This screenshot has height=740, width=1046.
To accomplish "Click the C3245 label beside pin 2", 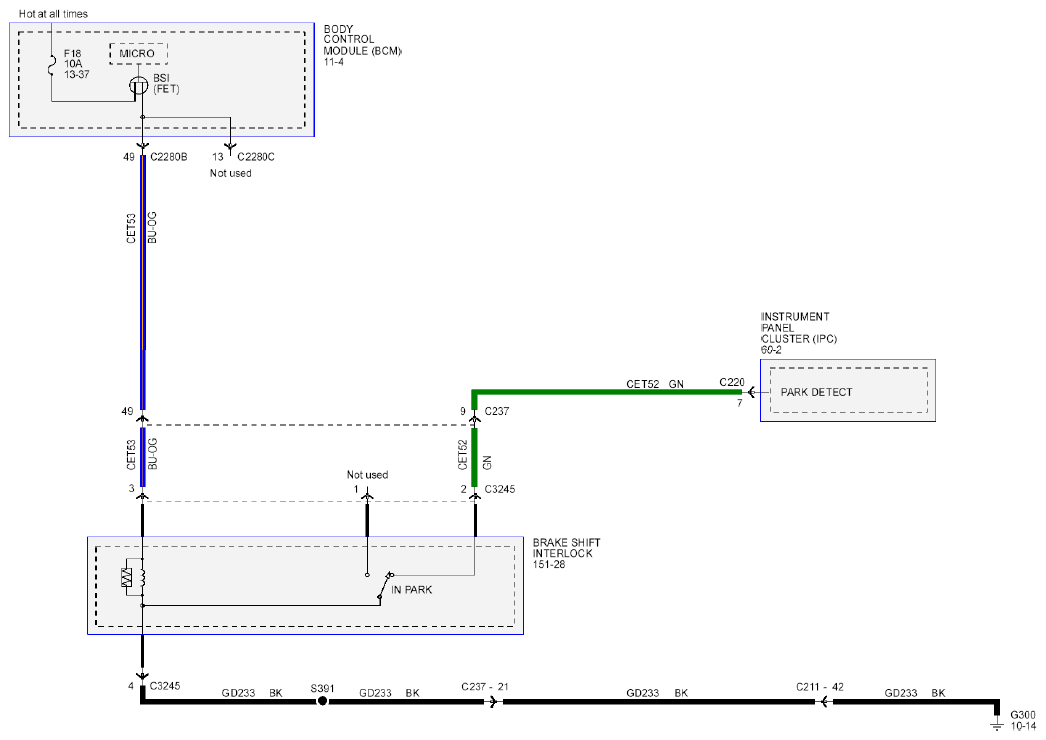I will pyautogui.click(x=500, y=489).
